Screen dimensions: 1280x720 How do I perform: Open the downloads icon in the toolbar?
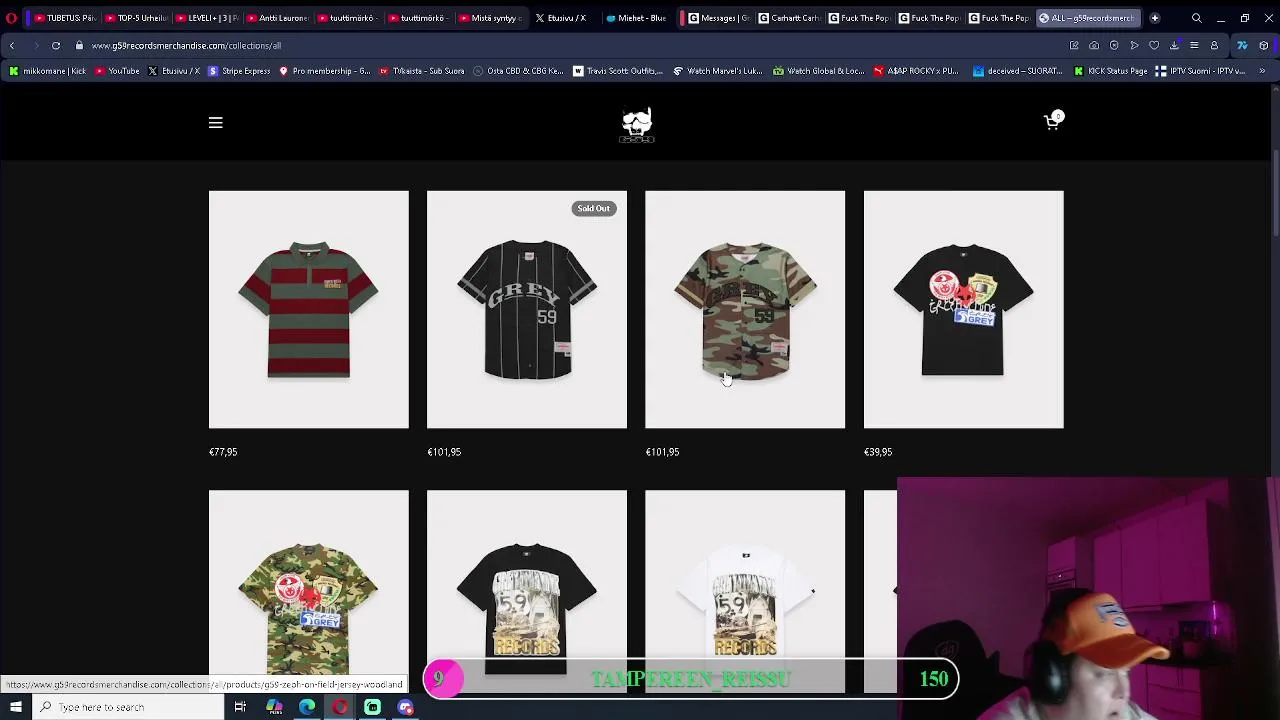point(1174,45)
